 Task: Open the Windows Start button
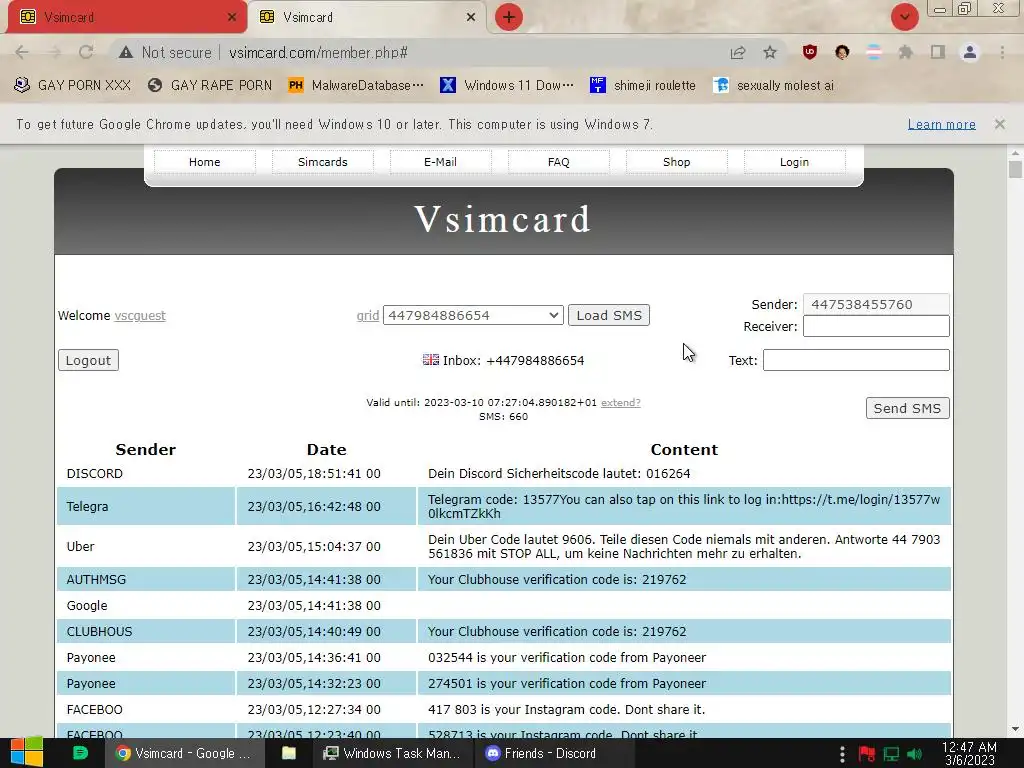pyautogui.click(x=27, y=753)
